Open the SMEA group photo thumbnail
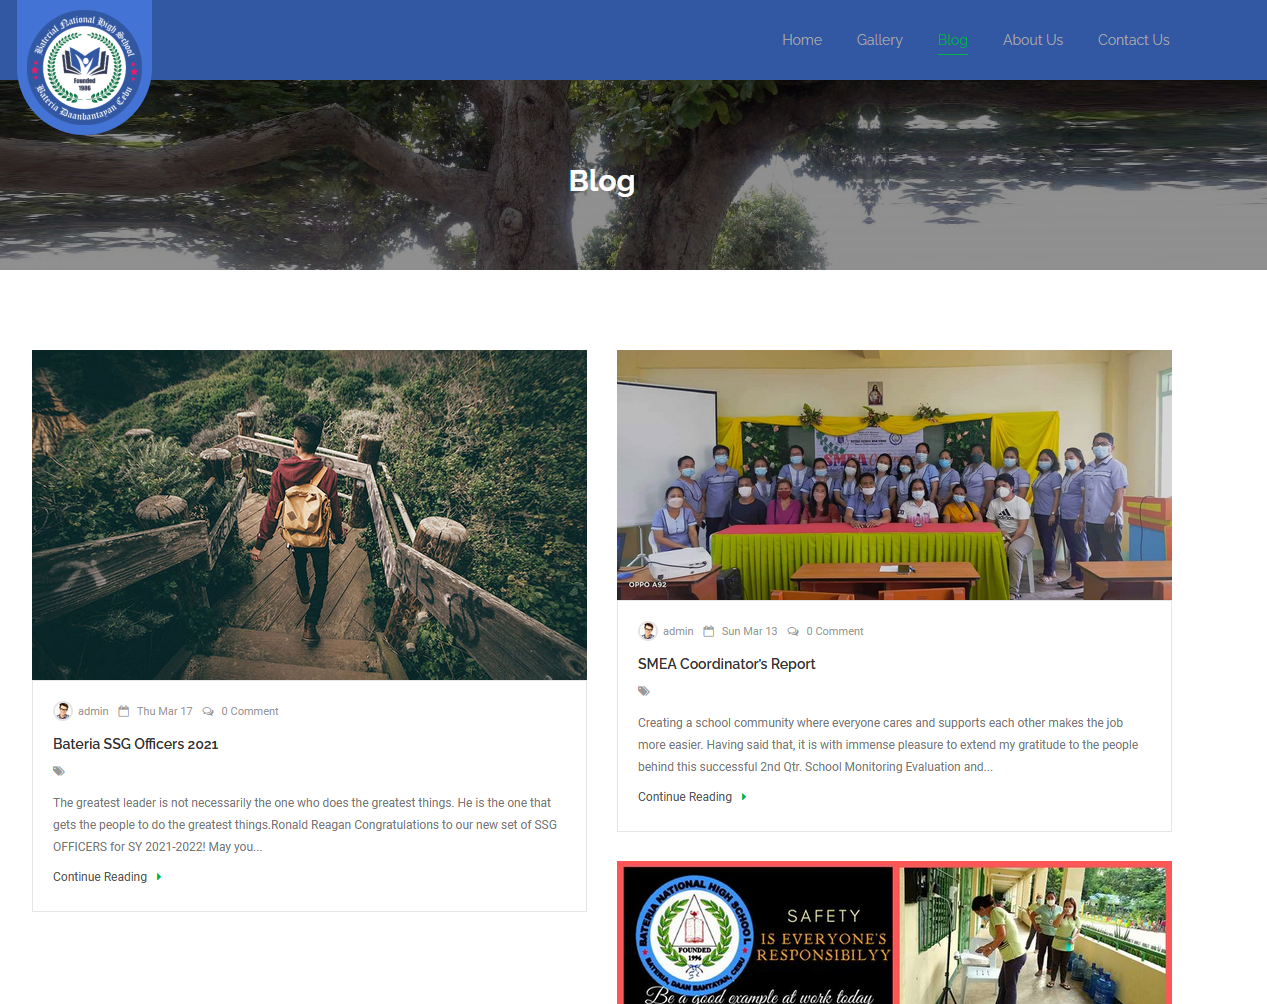Image resolution: width=1267 pixels, height=1004 pixels. click(x=894, y=475)
